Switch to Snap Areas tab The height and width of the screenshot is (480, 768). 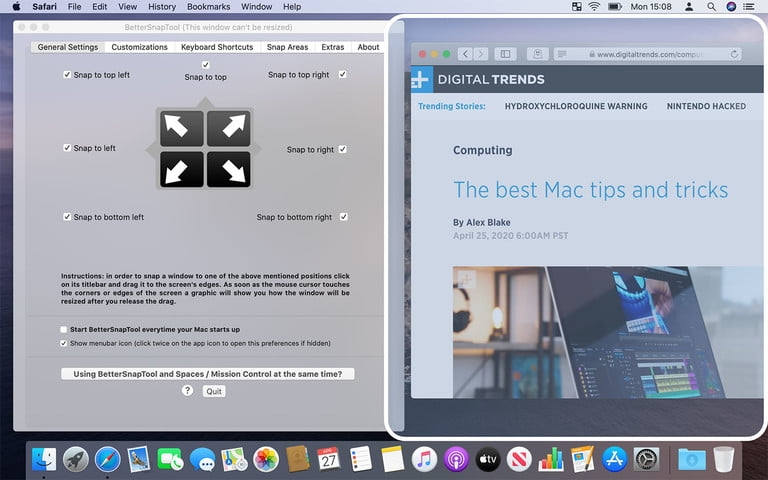point(288,47)
